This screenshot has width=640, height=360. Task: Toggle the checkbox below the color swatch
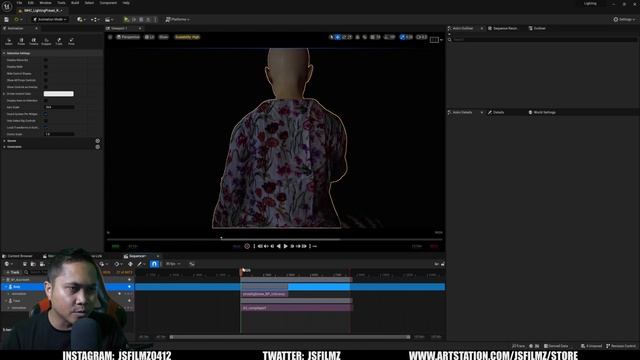click(46, 100)
